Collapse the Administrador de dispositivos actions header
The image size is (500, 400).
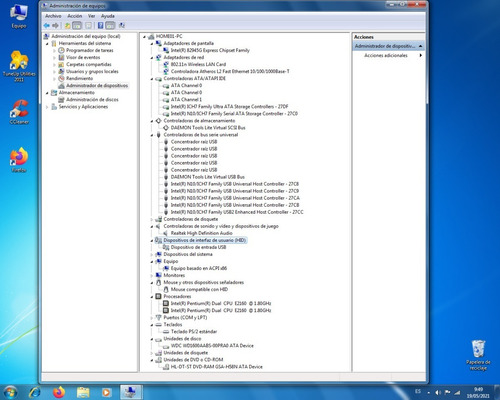(x=420, y=46)
